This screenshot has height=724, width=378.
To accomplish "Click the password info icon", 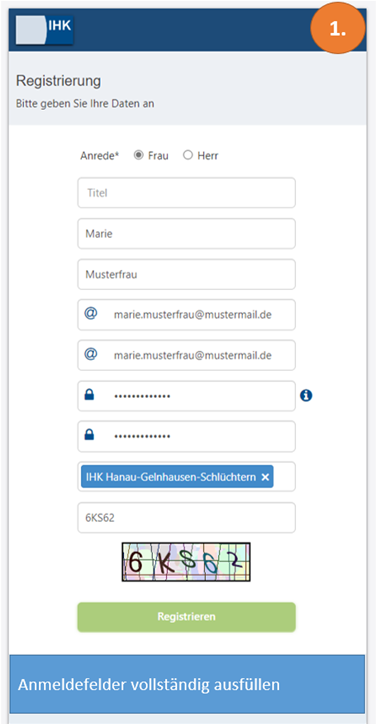I will pos(306,396).
